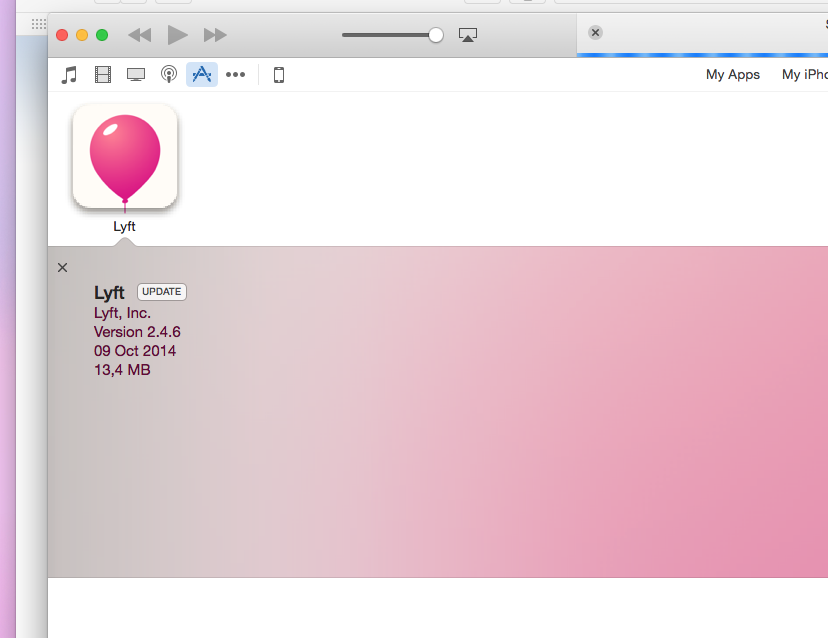Image resolution: width=828 pixels, height=638 pixels.
Task: Click the dotted grid icon in background window
Action: click(x=39, y=24)
